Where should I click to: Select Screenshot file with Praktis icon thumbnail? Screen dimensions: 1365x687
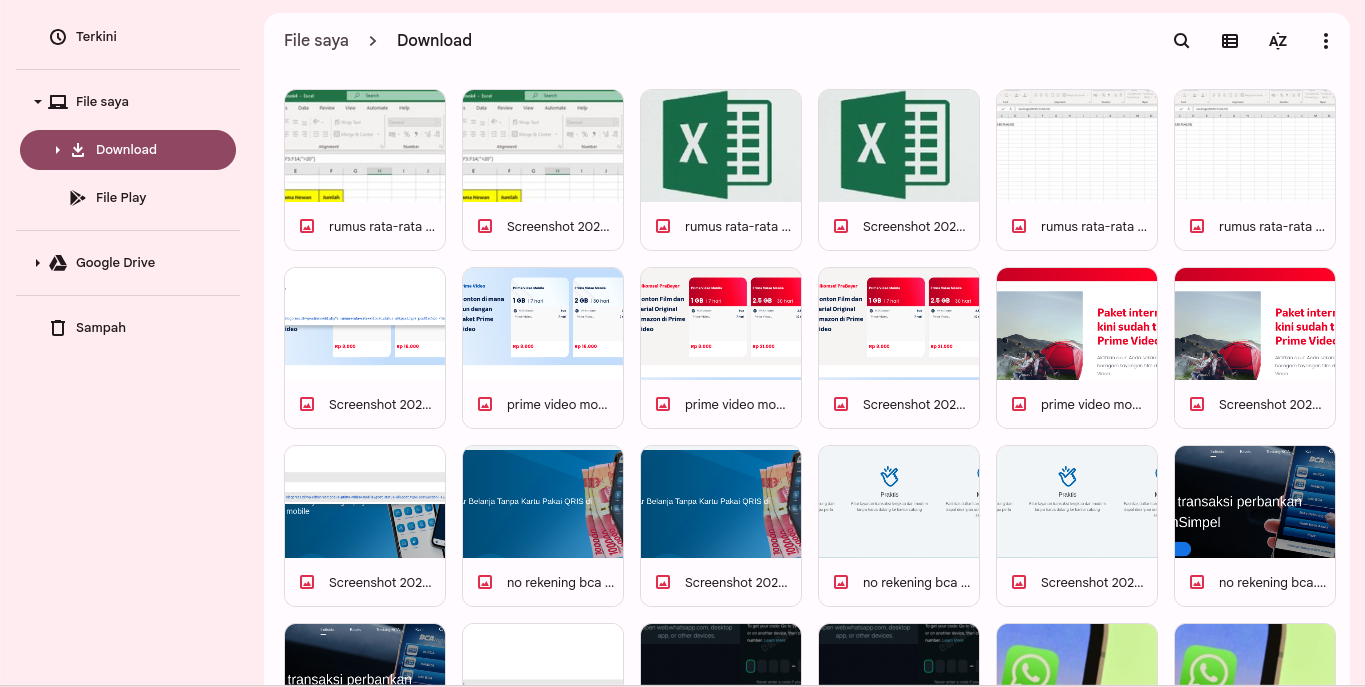coord(1077,526)
